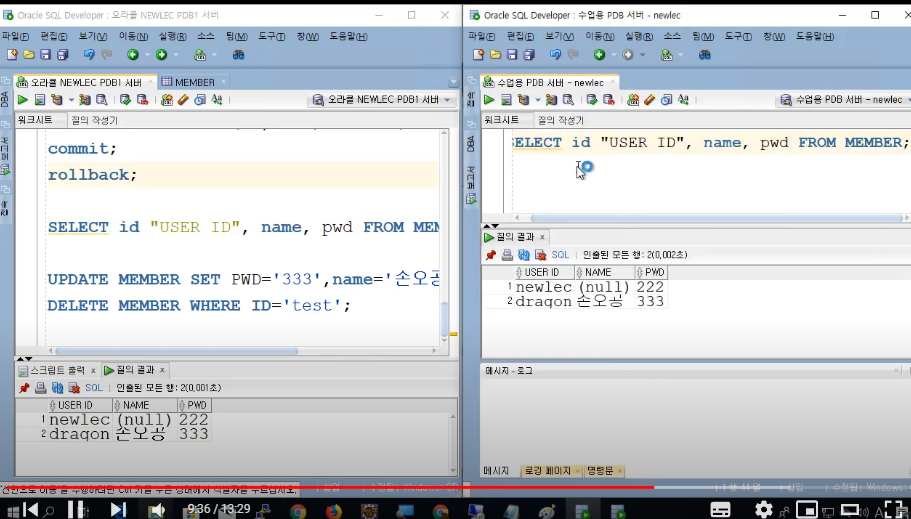Click horizontal scrollbar of right SQL editor
This screenshot has width=911, height=519.
pyautogui.click(x=716, y=219)
